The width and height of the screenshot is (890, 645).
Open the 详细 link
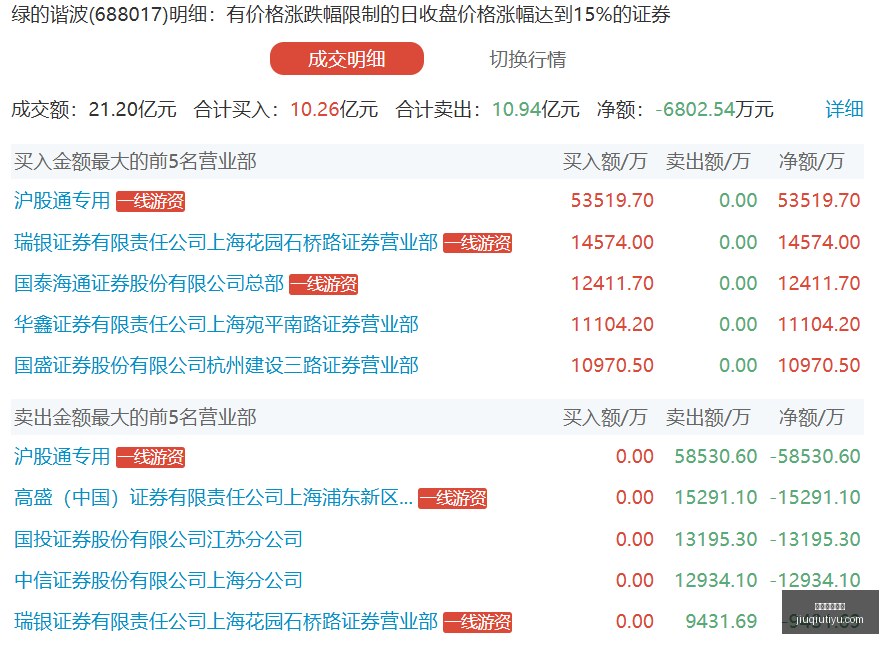point(844,109)
